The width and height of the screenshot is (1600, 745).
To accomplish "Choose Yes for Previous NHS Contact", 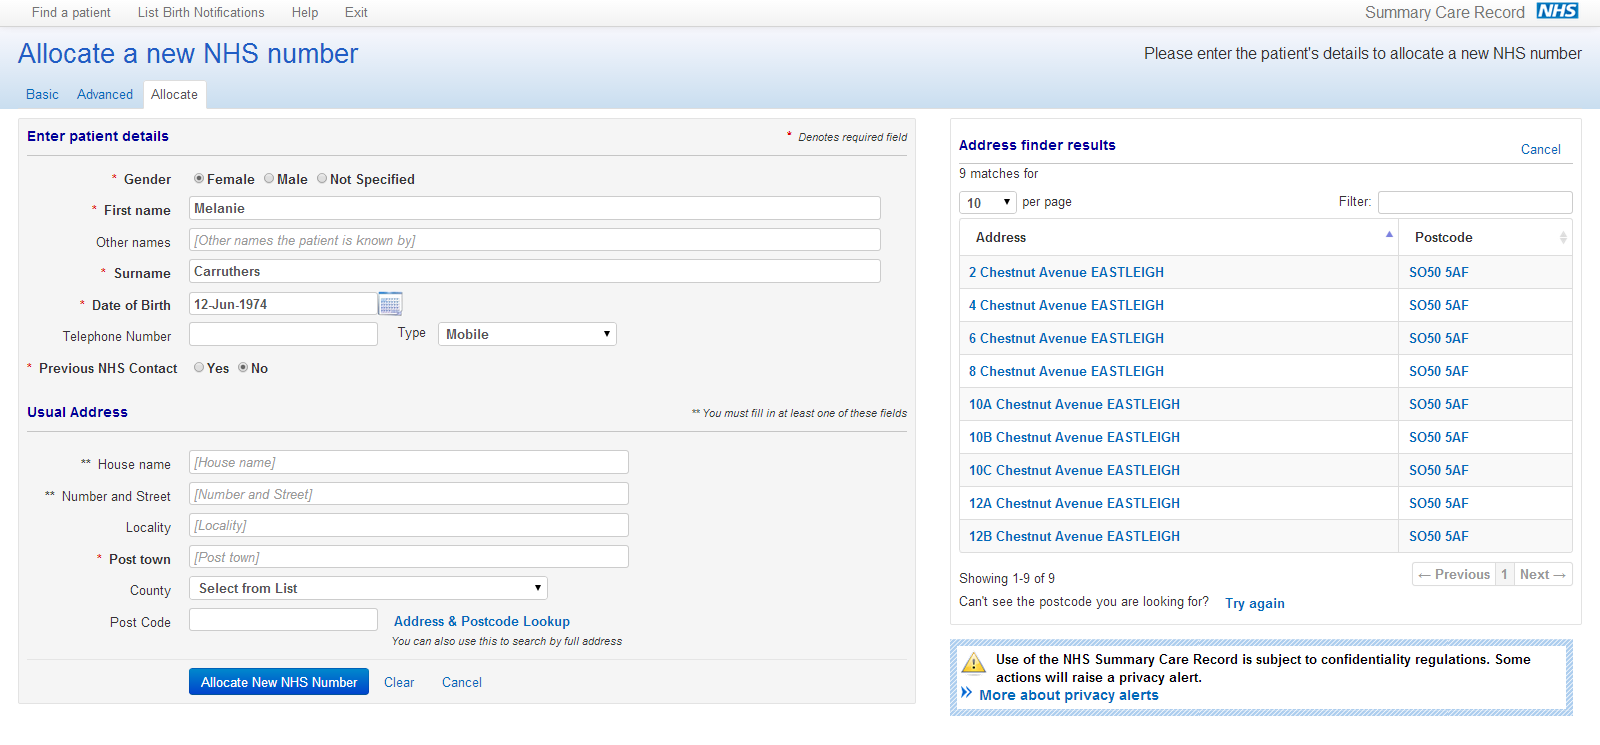I will click(x=199, y=368).
